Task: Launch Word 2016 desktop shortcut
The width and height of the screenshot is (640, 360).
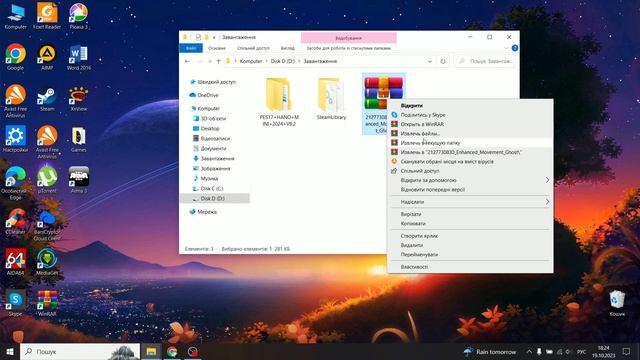Action: click(78, 57)
